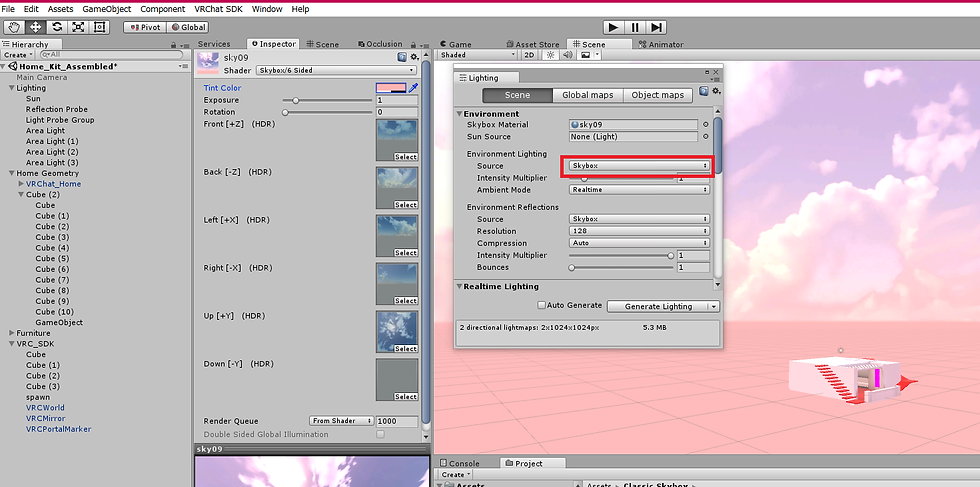Click the Step frame button
This screenshot has height=487, width=980.
click(x=656, y=28)
